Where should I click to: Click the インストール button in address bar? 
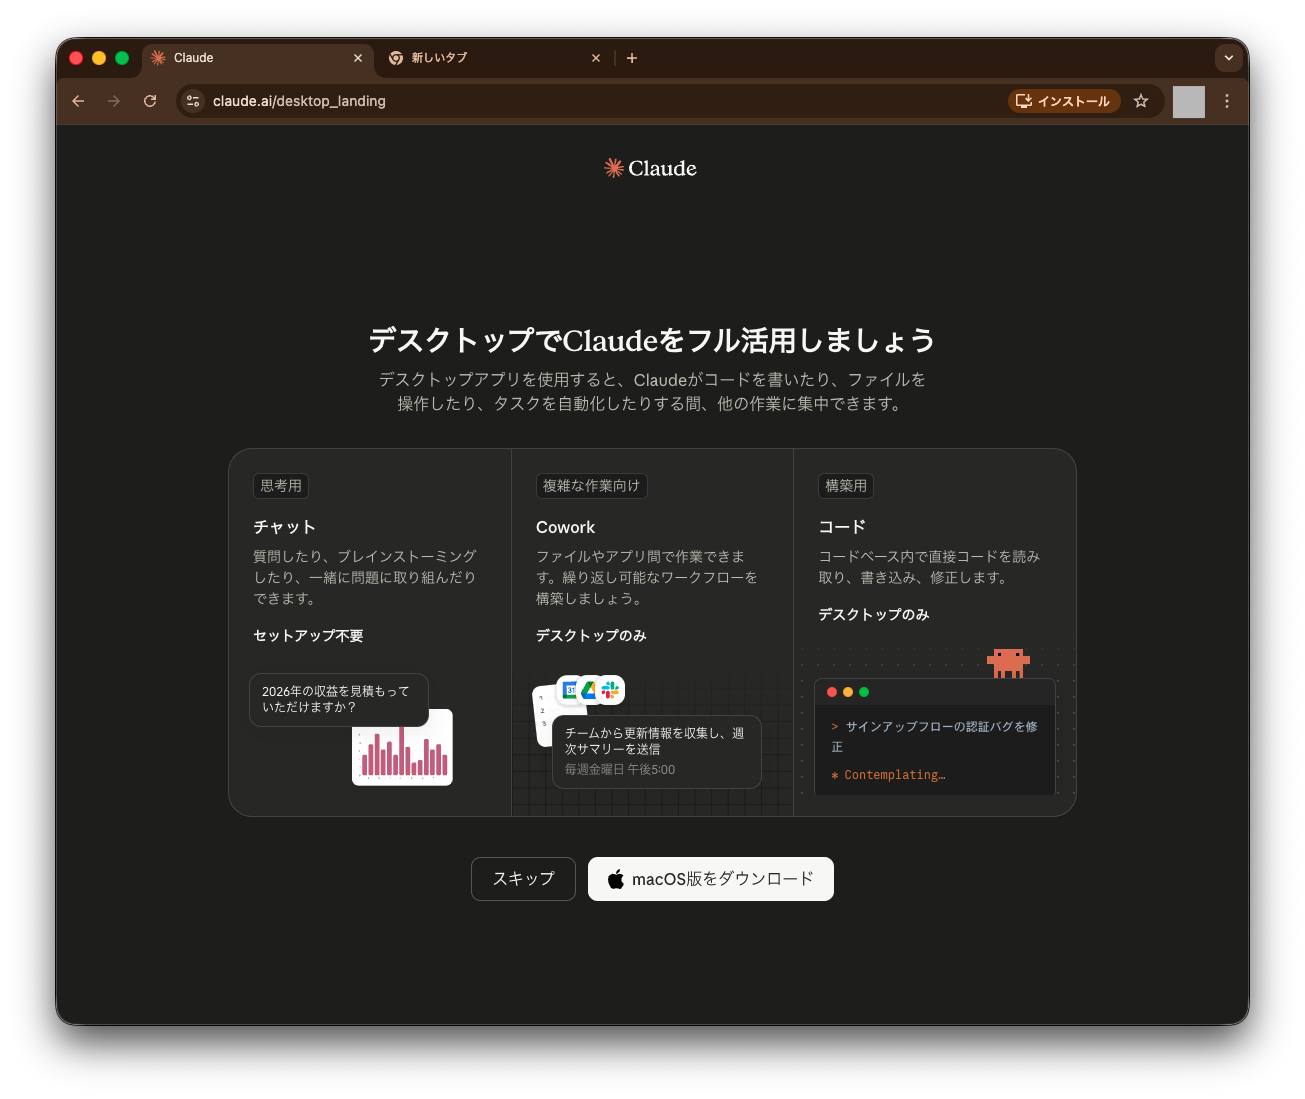(1064, 101)
